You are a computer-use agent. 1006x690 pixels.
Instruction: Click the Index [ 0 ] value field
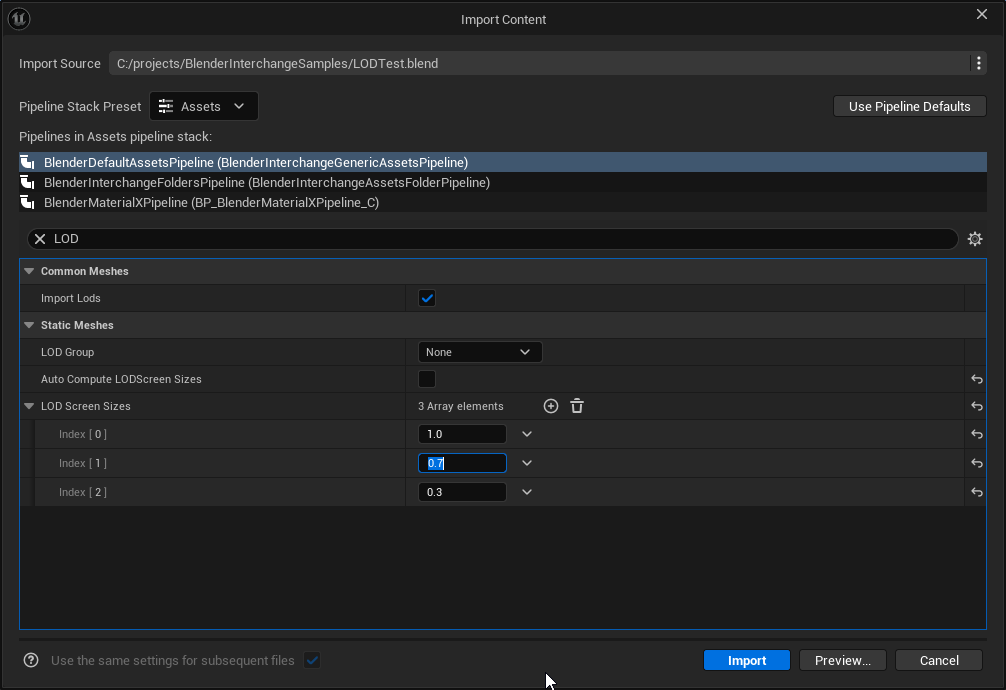[x=462, y=434]
